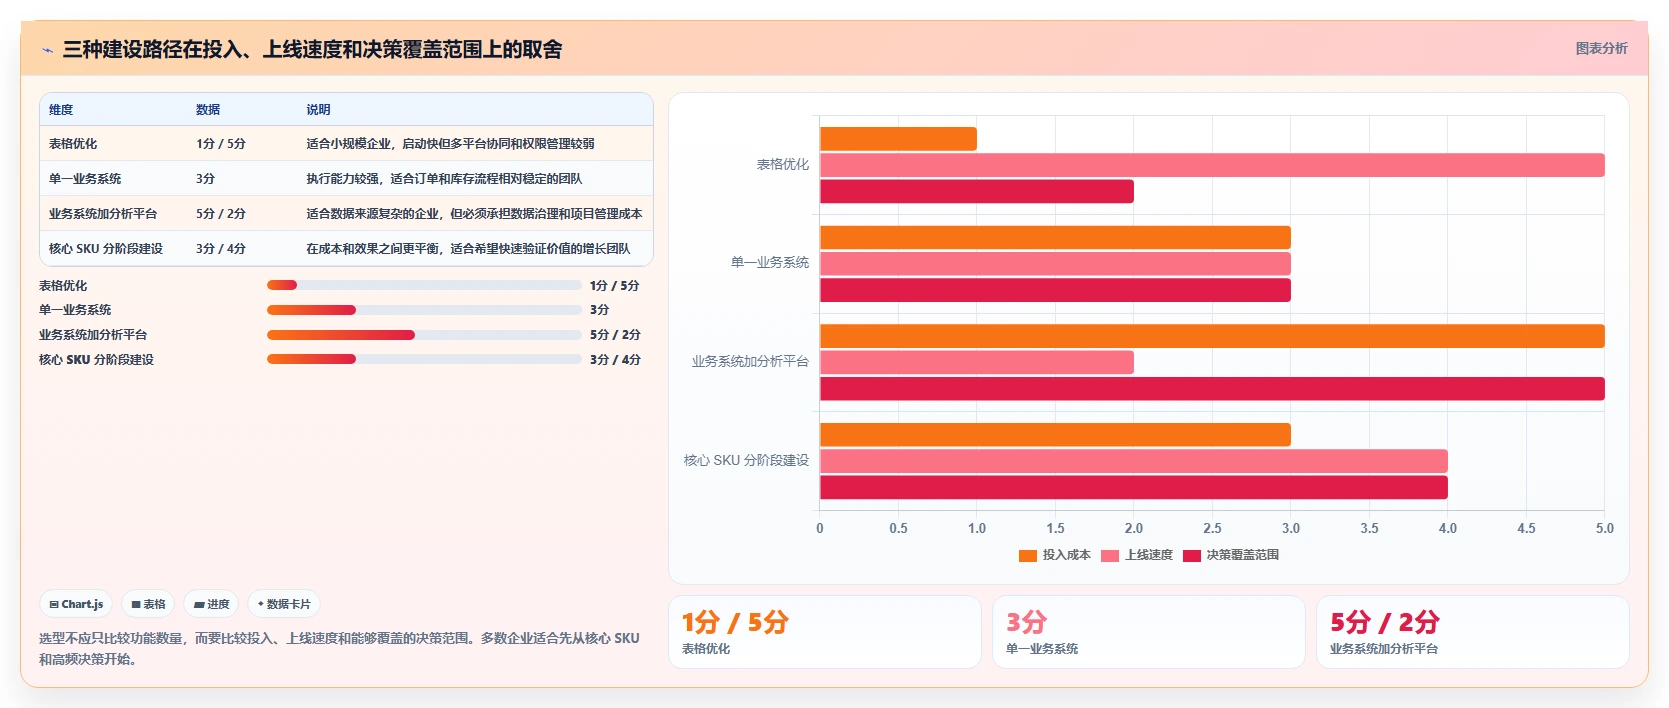The image size is (1669, 708).
Task: Click the 5分 / 2分 stat card
Action: [x=1473, y=632]
